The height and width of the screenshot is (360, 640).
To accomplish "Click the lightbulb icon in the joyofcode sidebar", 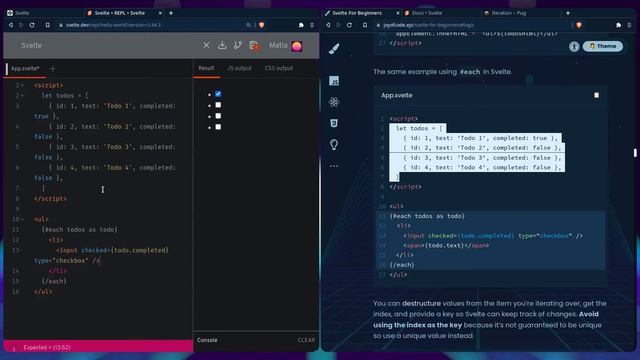I will click(x=334, y=144).
